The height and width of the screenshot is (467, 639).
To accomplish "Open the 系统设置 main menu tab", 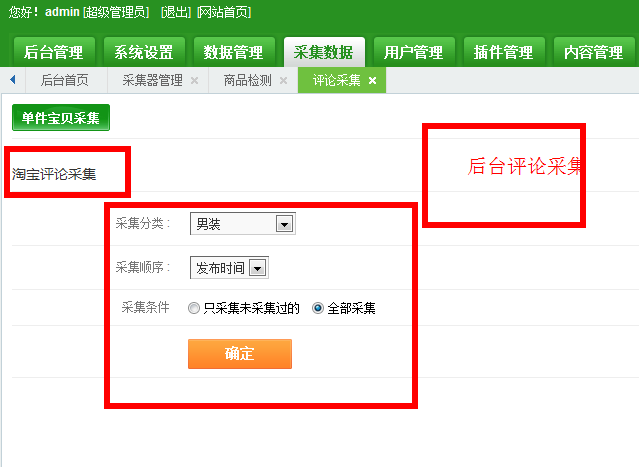I will [x=144, y=52].
